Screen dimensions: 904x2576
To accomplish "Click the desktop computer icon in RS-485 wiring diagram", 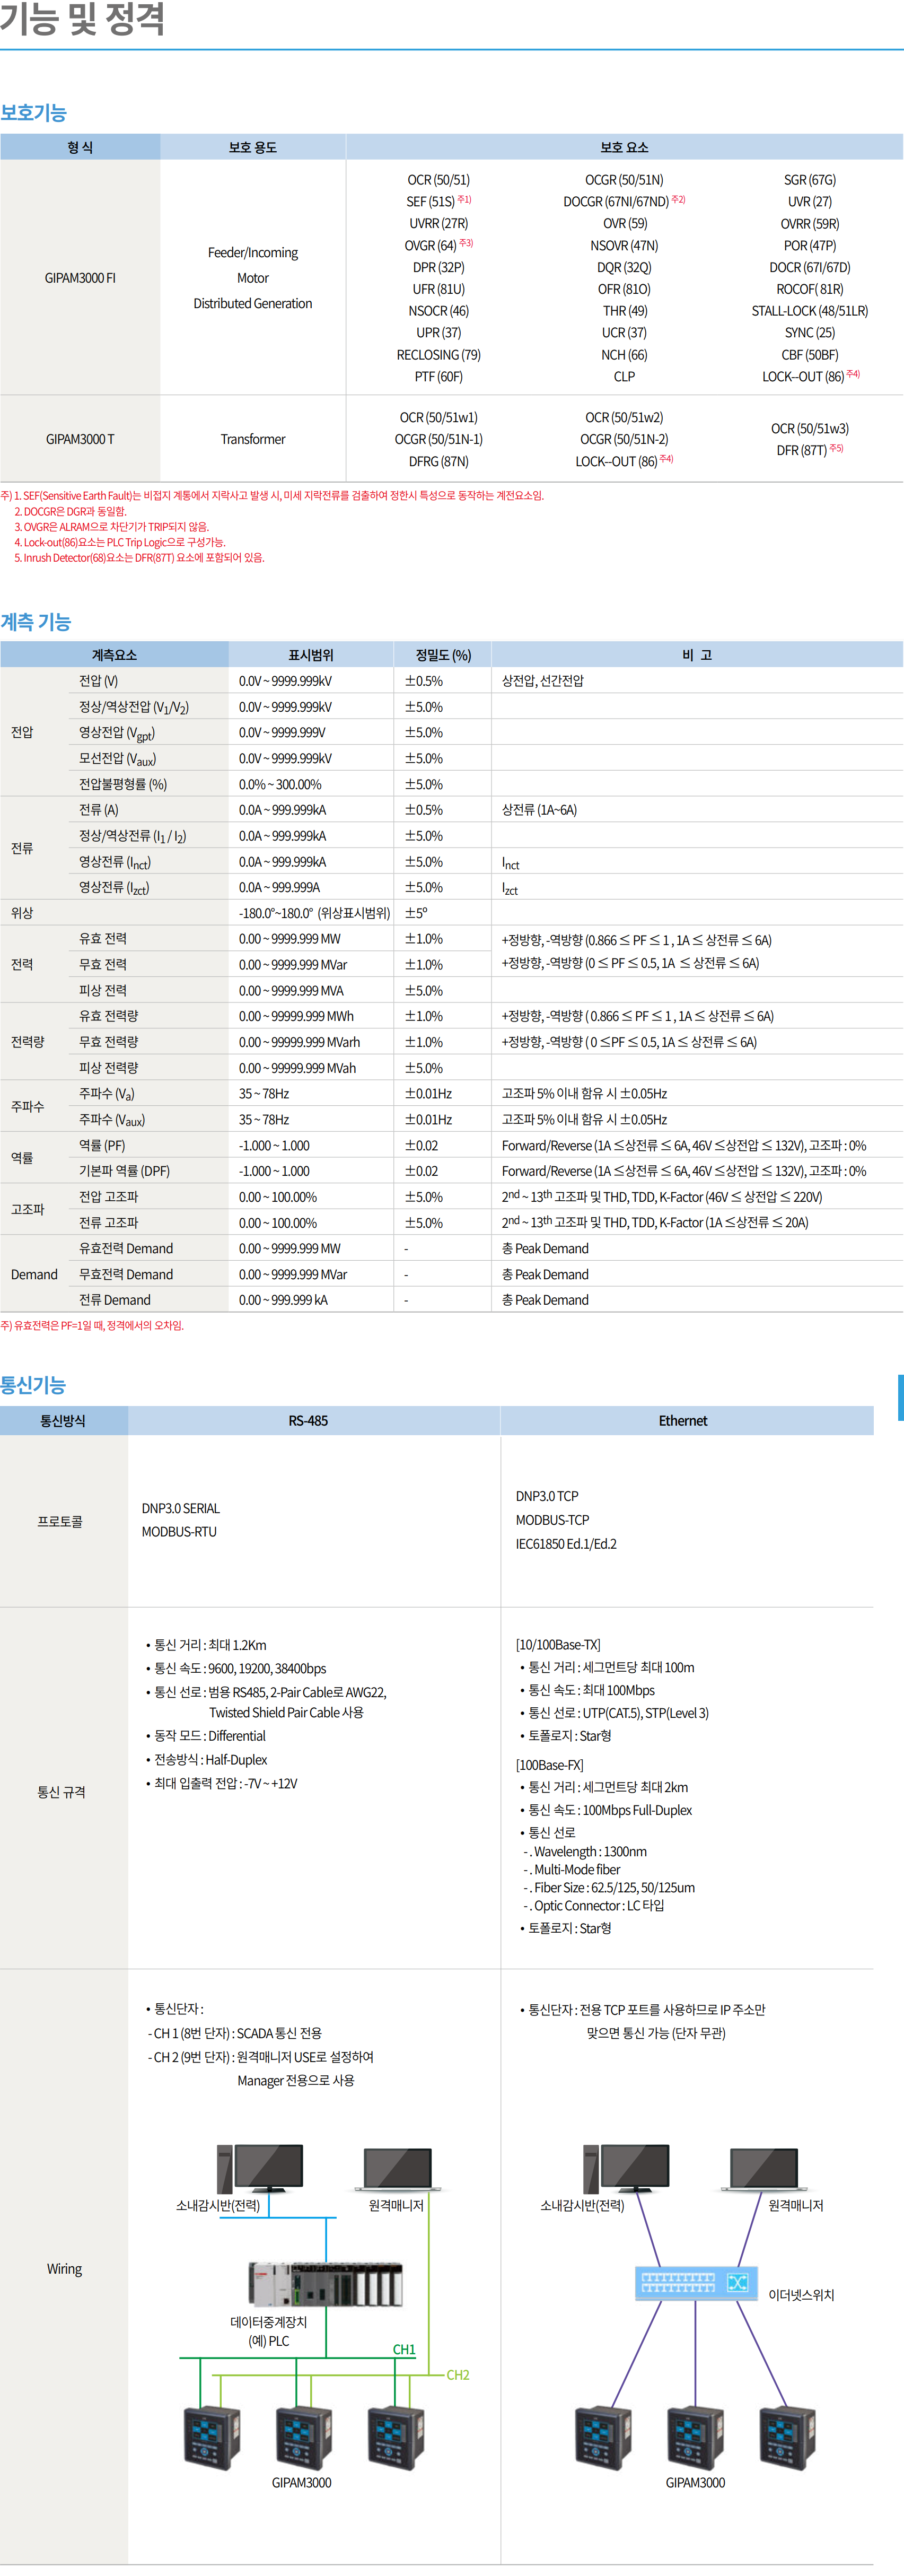I will click(x=259, y=2168).
